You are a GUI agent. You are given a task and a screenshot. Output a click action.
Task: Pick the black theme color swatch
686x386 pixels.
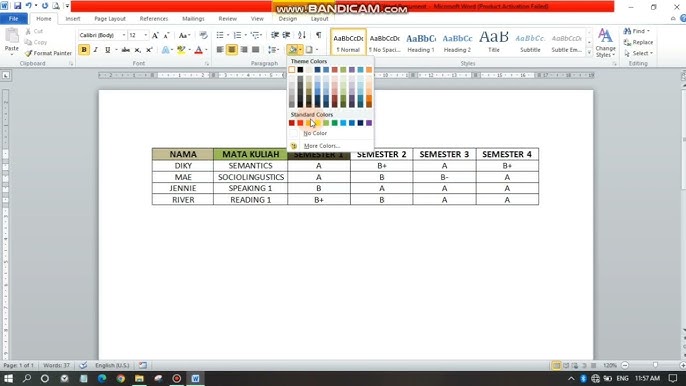click(x=300, y=70)
